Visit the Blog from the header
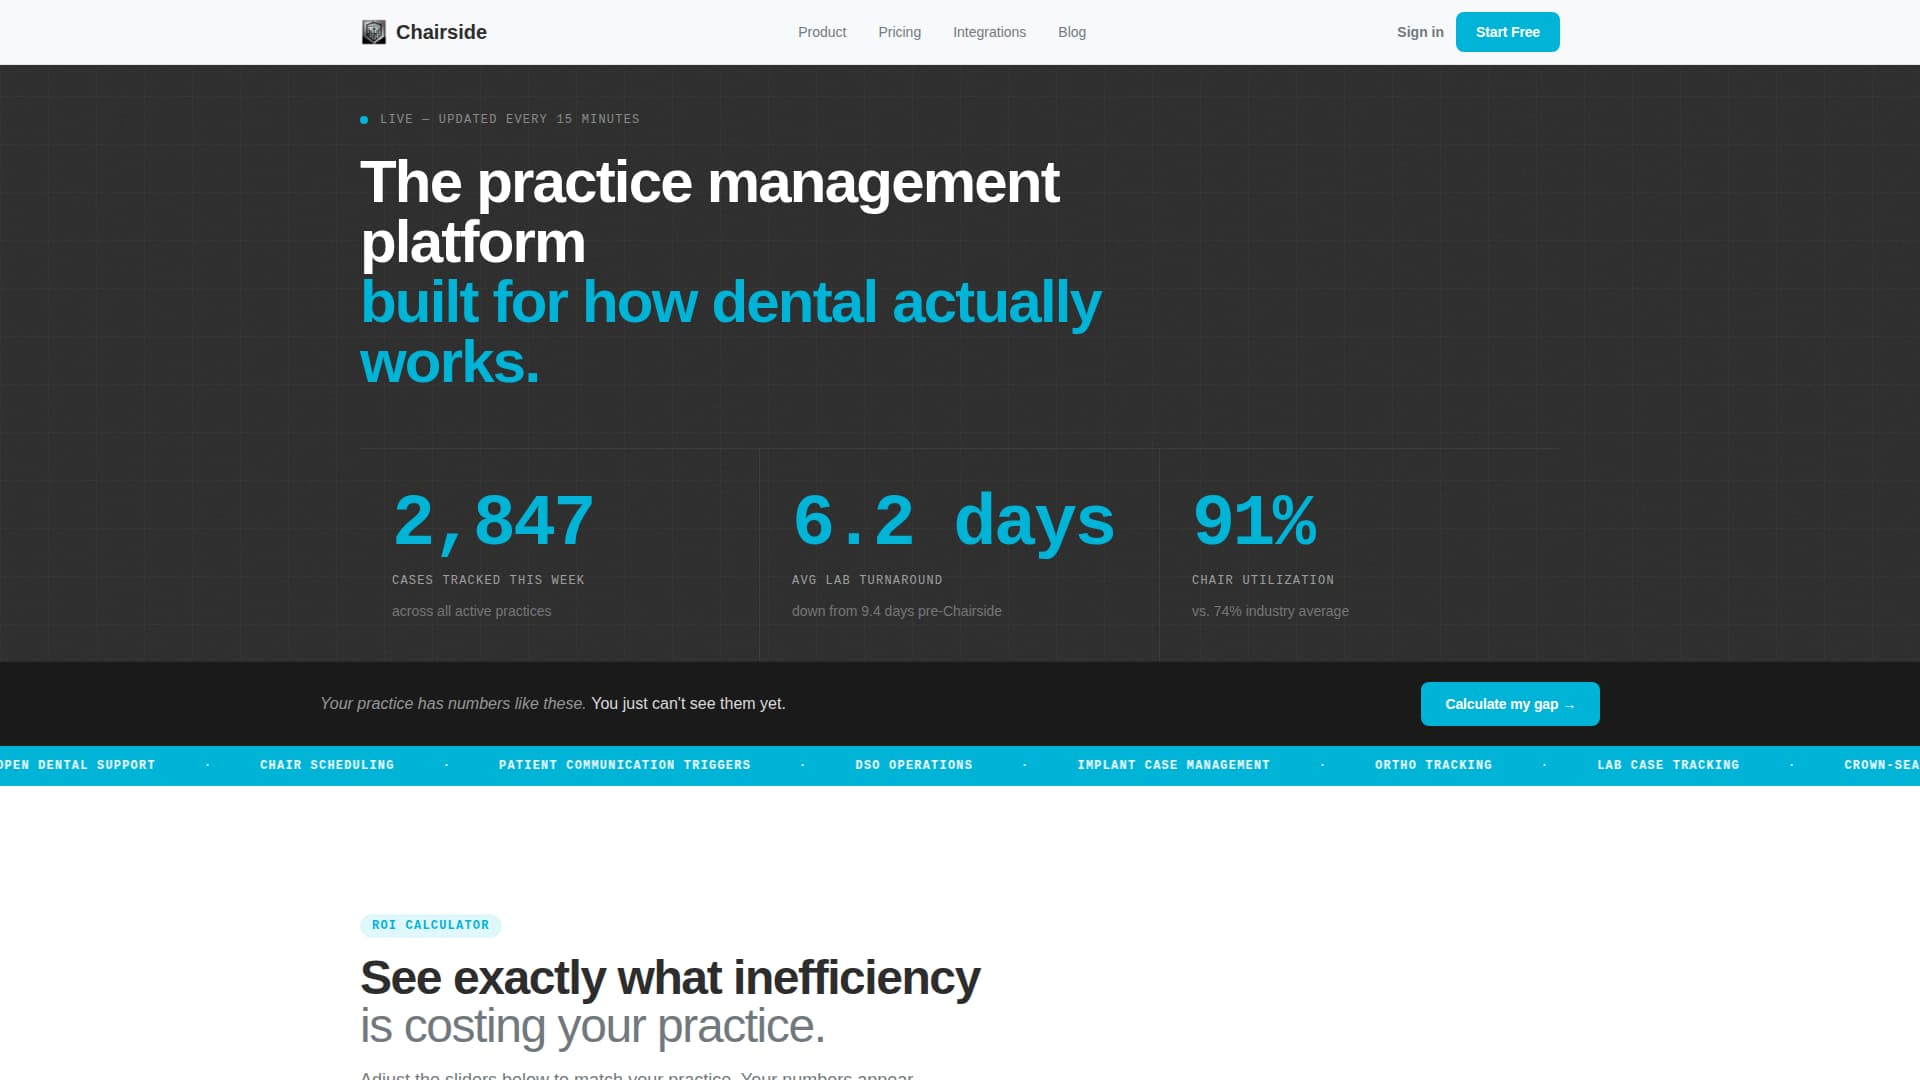The width and height of the screenshot is (1920, 1080). pos(1072,32)
